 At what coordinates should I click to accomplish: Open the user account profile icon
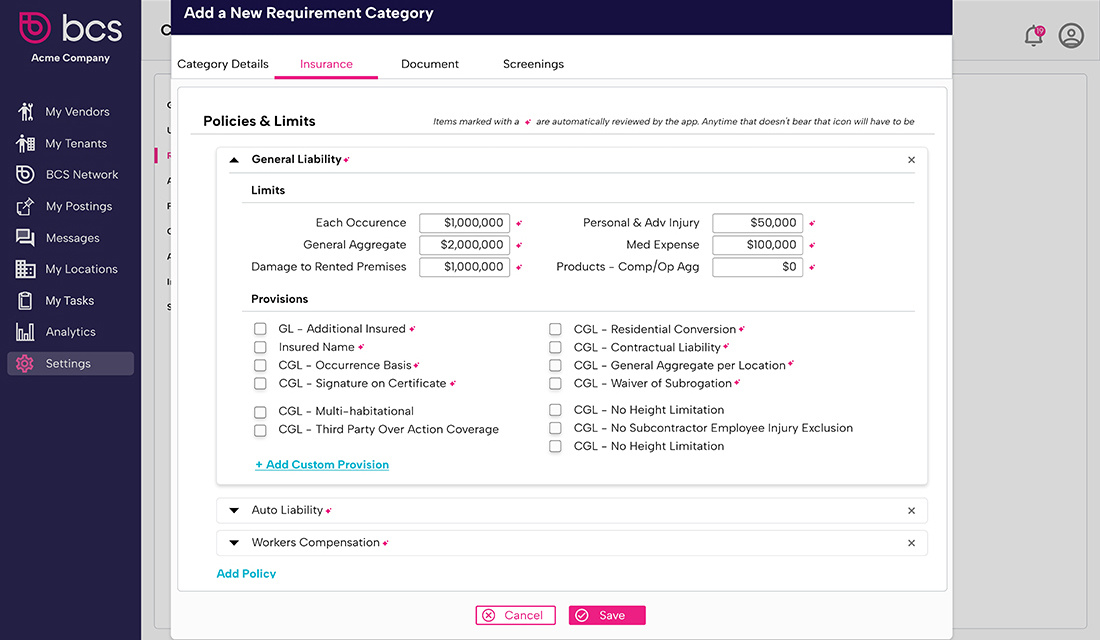pyautogui.click(x=1071, y=35)
